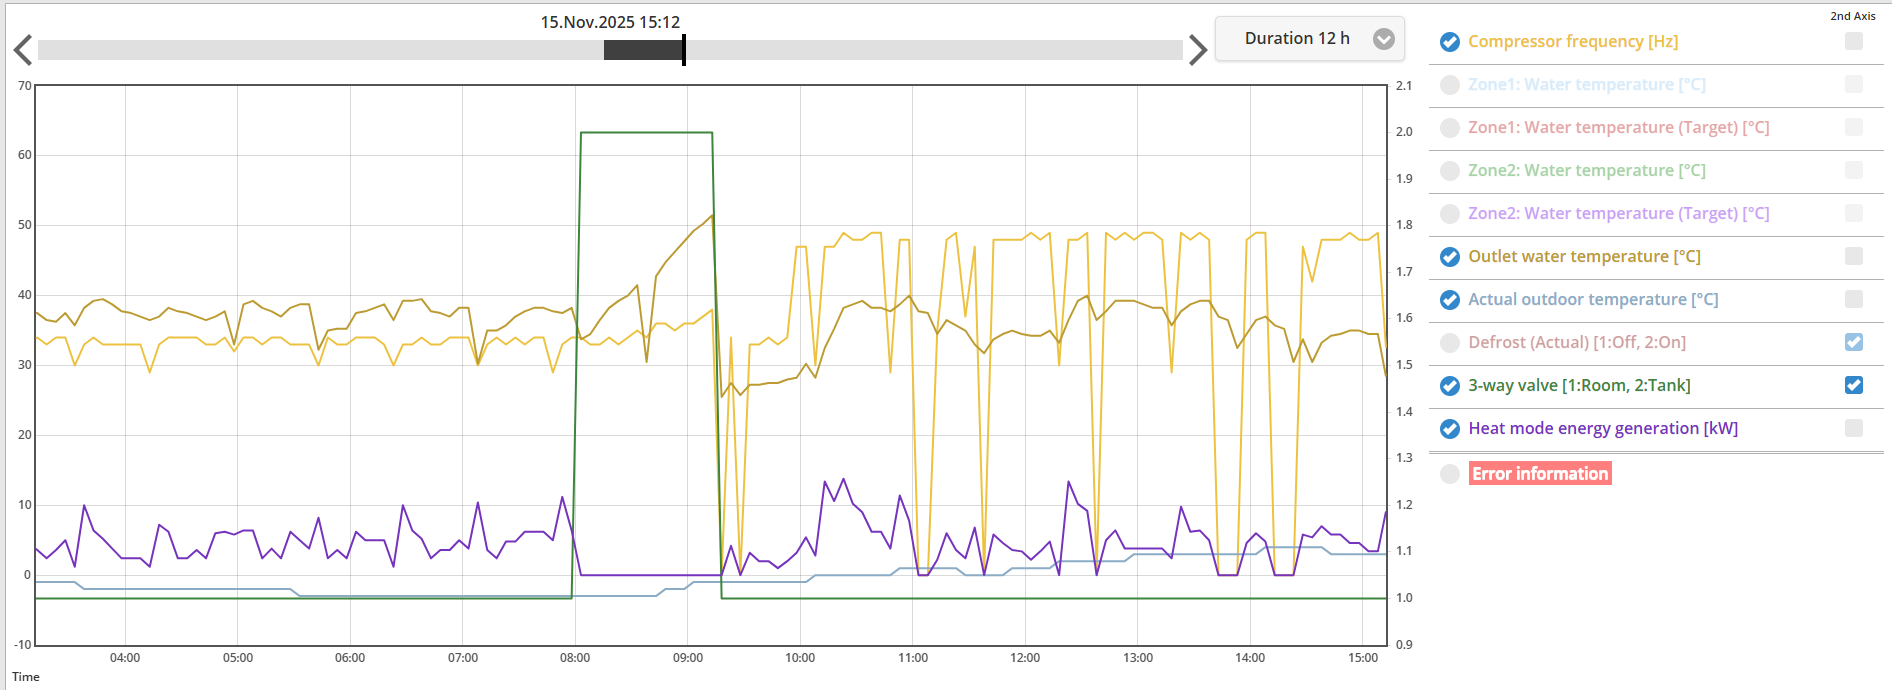The width and height of the screenshot is (1892, 690).
Task: Uncheck 2nd Axis box for 3-way valve
Action: tap(1853, 385)
